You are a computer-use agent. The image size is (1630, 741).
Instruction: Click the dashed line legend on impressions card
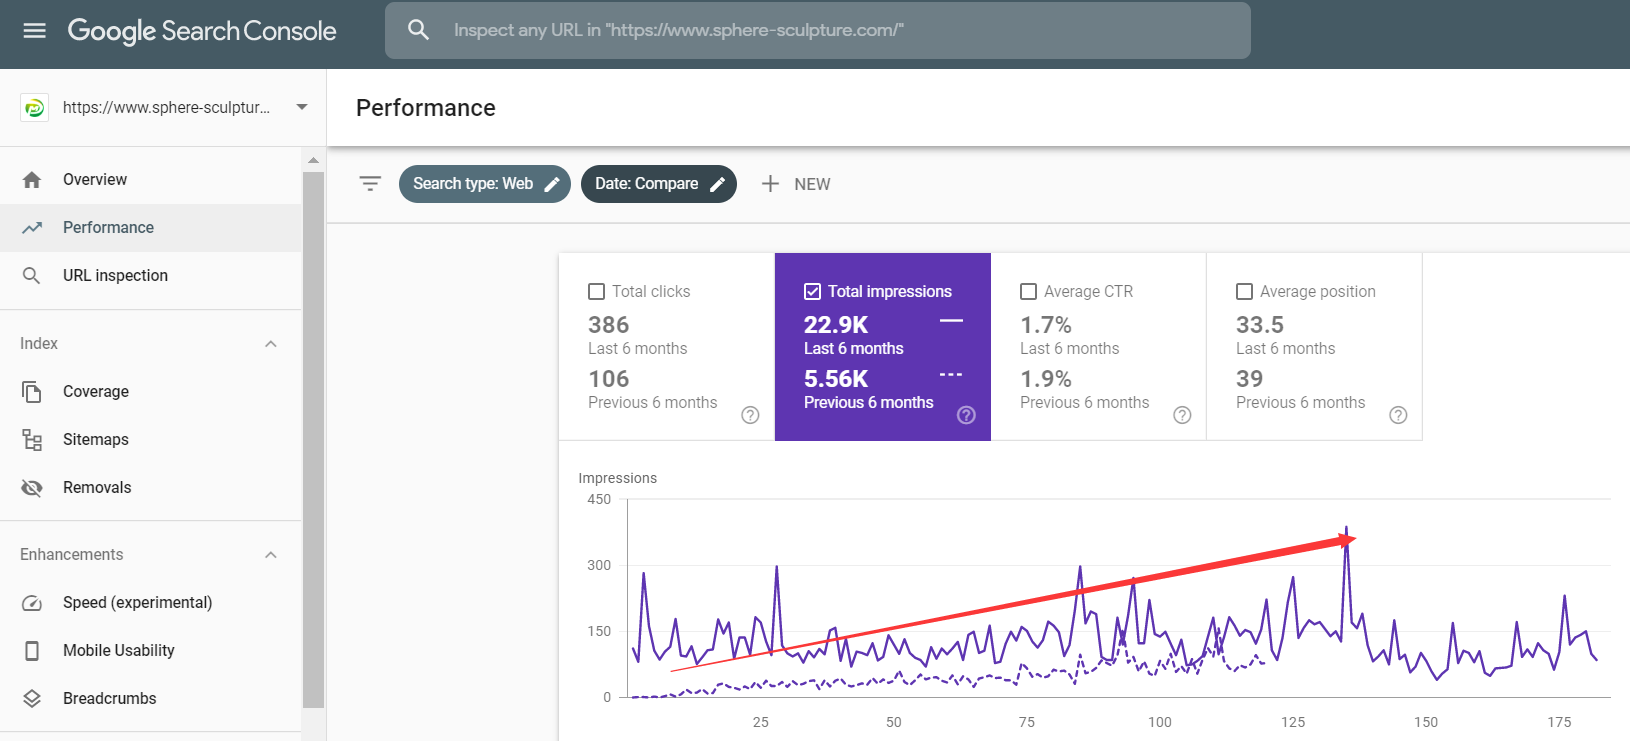coord(951,375)
